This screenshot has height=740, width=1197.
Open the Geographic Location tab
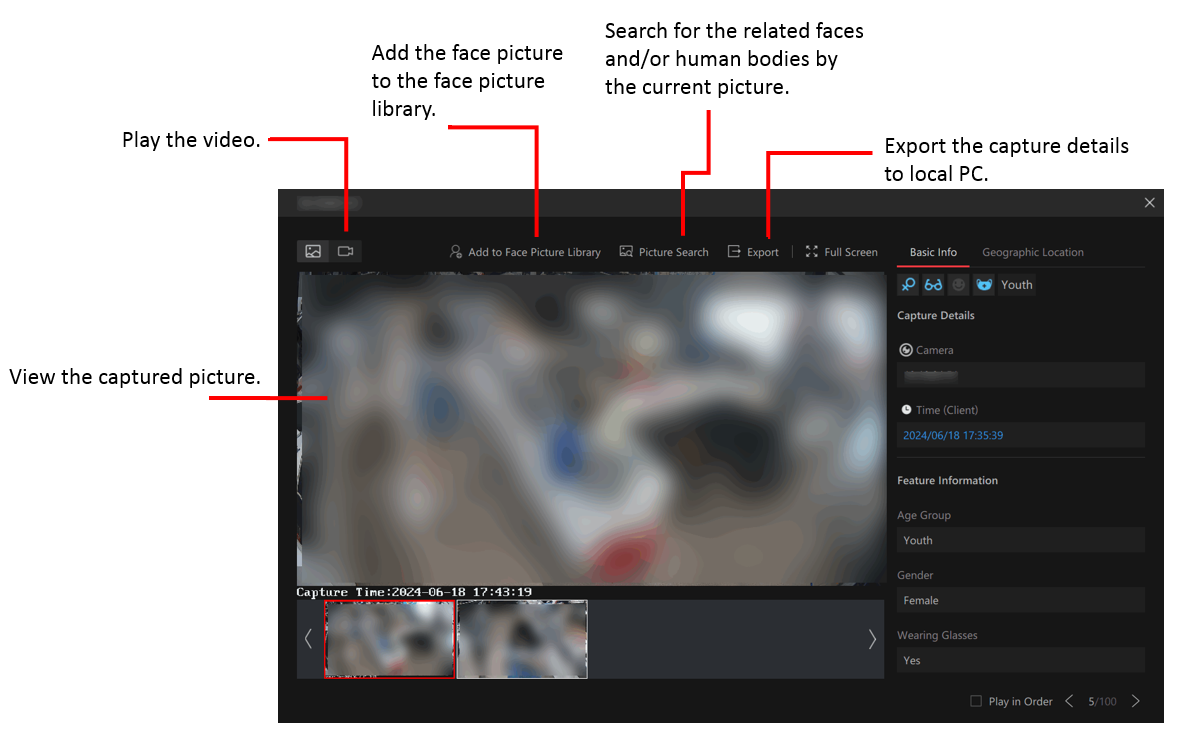click(1033, 252)
